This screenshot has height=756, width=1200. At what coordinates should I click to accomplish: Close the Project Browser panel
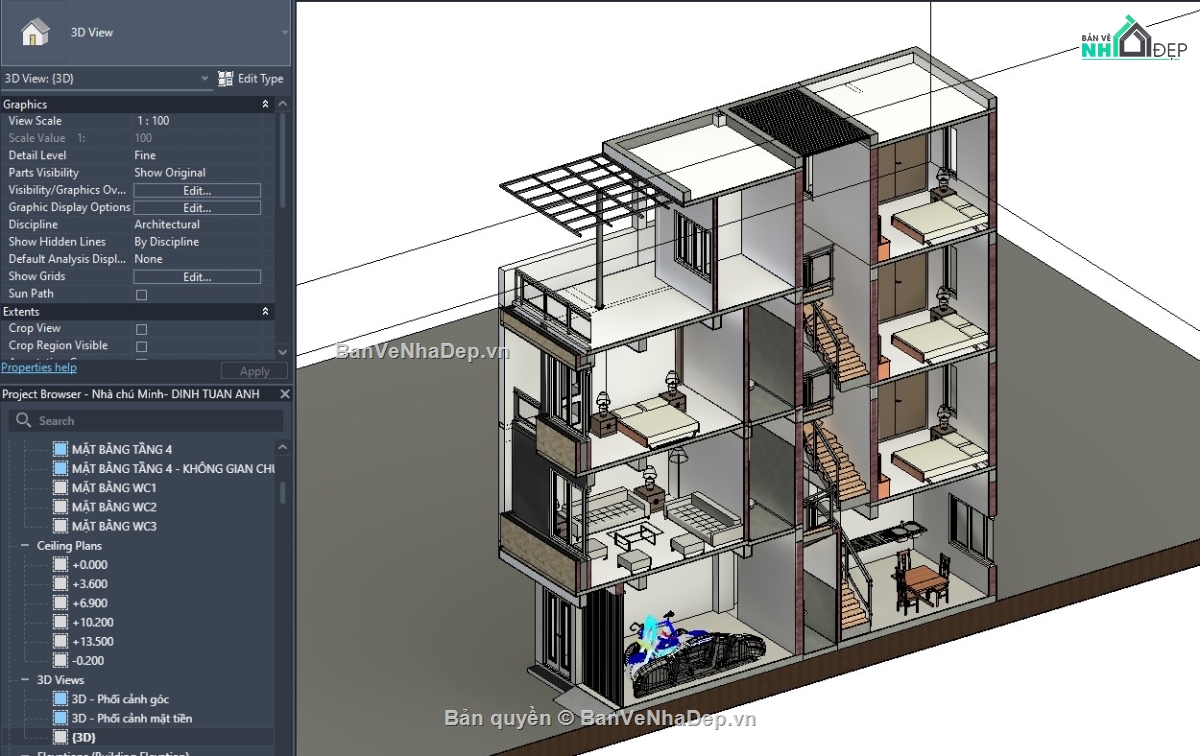(x=284, y=394)
